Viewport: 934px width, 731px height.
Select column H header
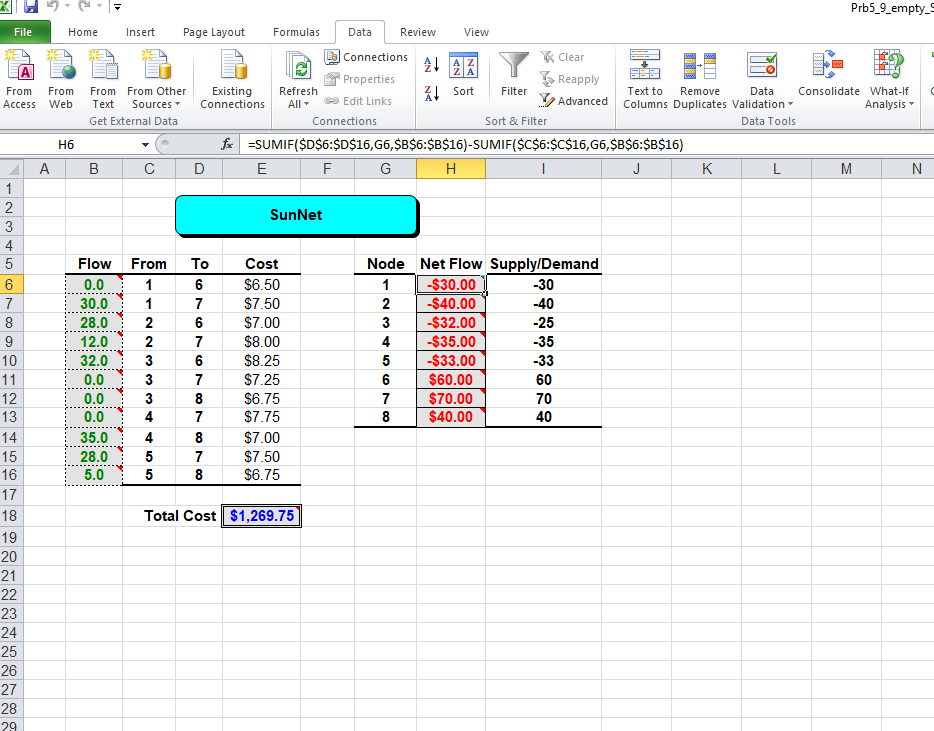451,169
